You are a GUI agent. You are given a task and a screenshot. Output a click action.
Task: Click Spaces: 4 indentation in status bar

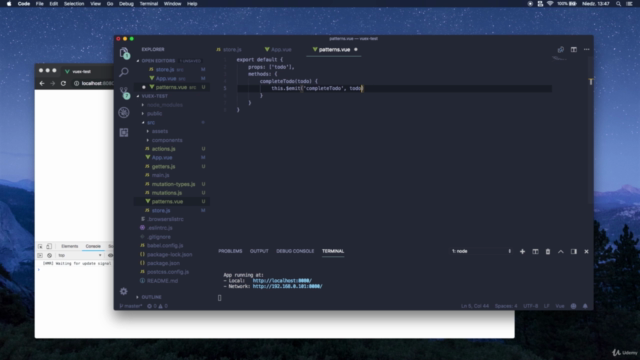pos(506,306)
